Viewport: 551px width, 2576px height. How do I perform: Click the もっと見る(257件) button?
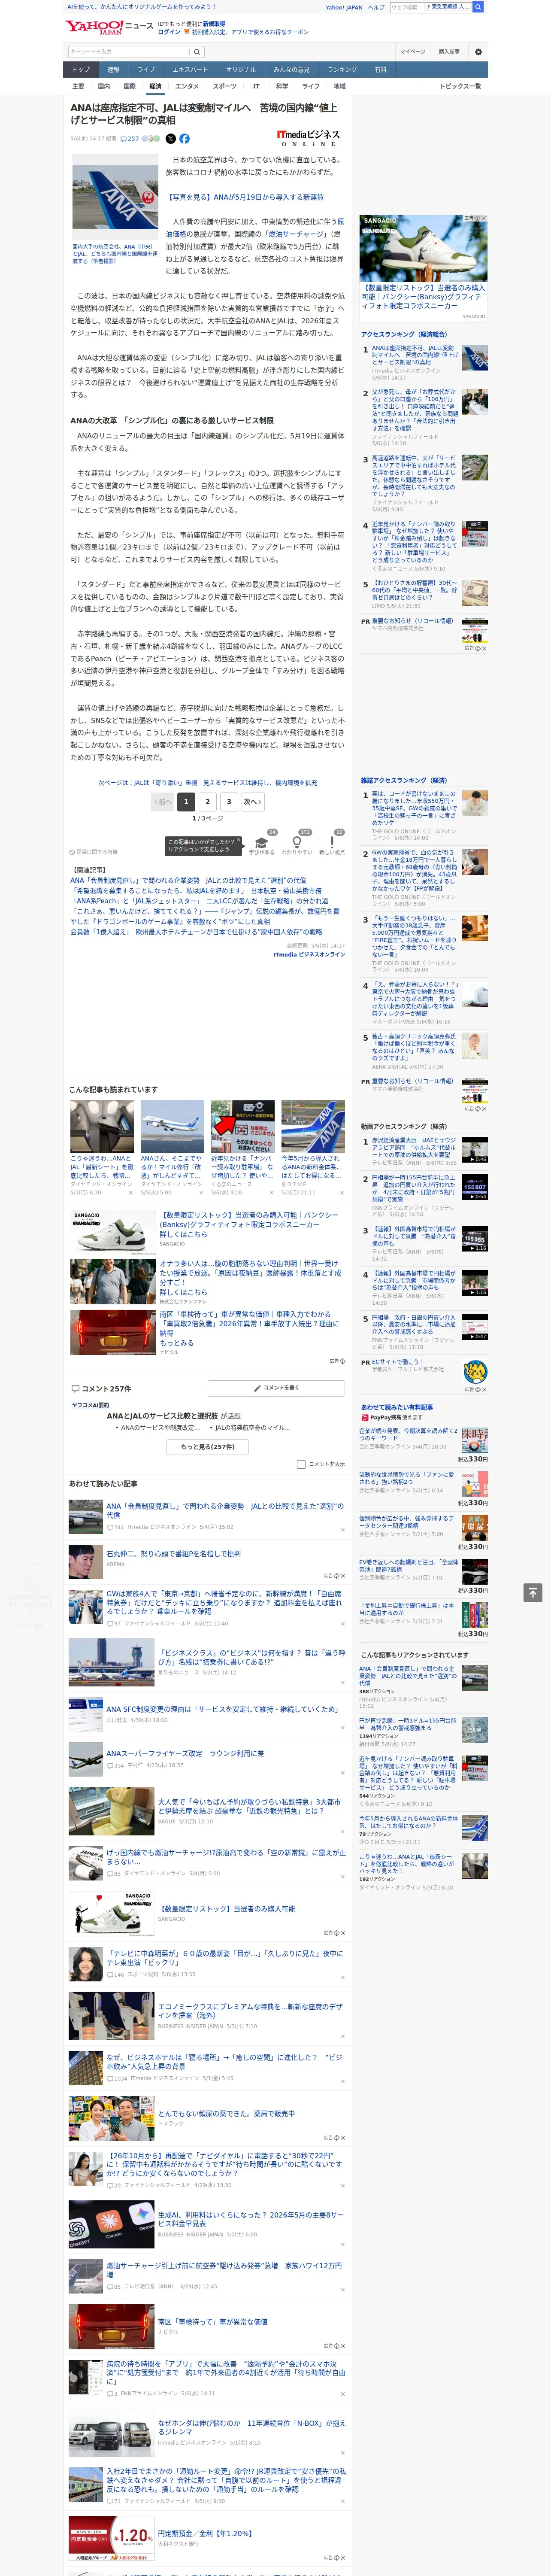pyautogui.click(x=208, y=1447)
